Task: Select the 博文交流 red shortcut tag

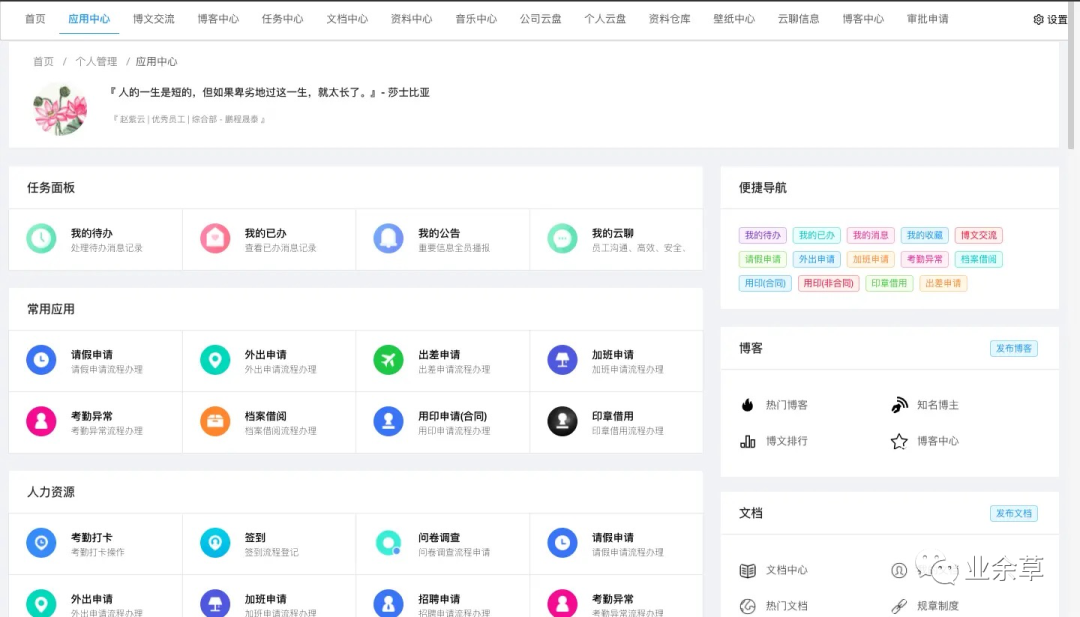Action: [978, 236]
